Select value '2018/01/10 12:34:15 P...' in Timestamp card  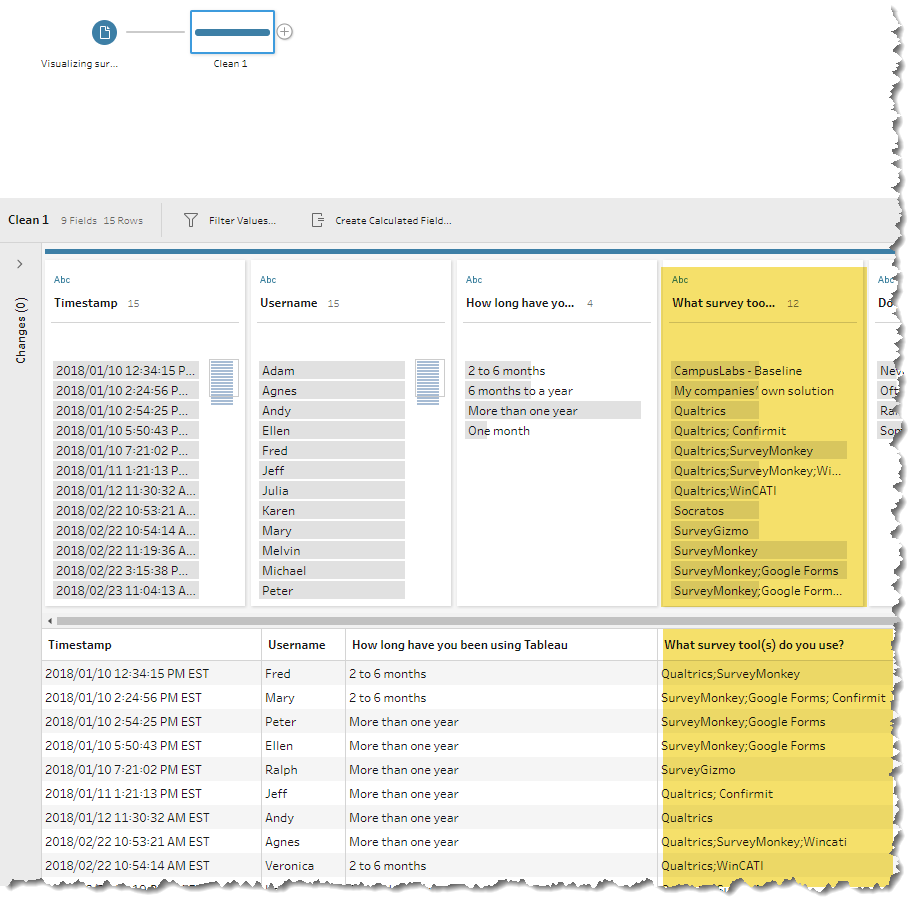(x=126, y=371)
